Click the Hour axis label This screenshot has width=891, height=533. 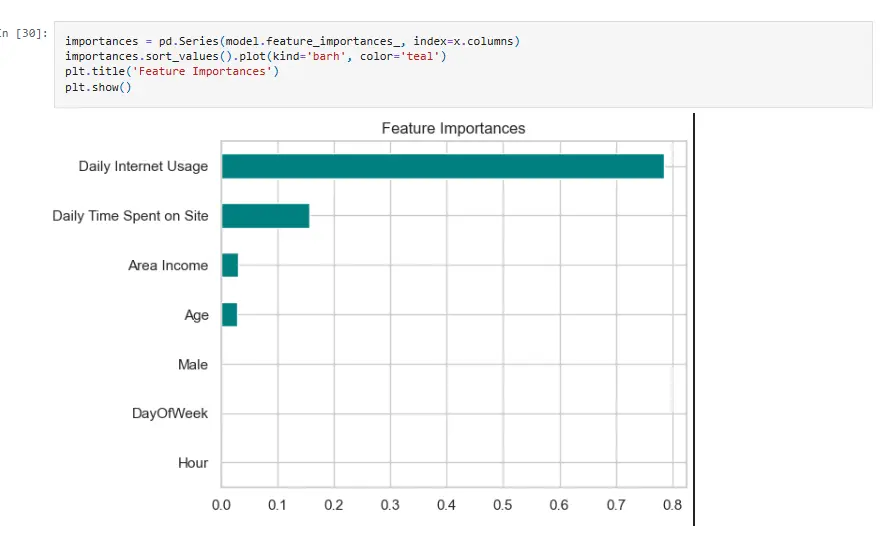pyautogui.click(x=192, y=463)
